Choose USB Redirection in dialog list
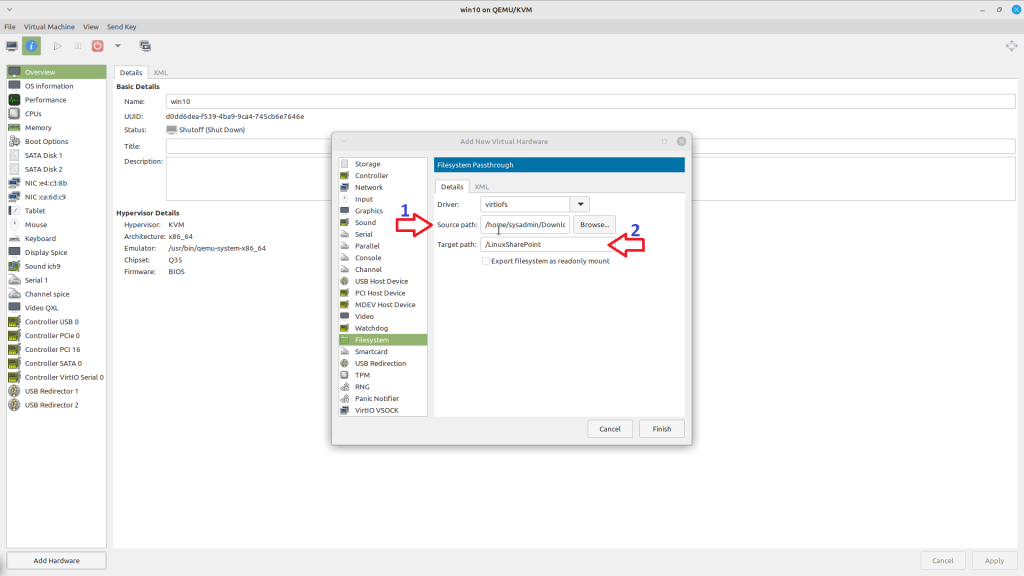The image size is (1024, 576). click(x=383, y=364)
